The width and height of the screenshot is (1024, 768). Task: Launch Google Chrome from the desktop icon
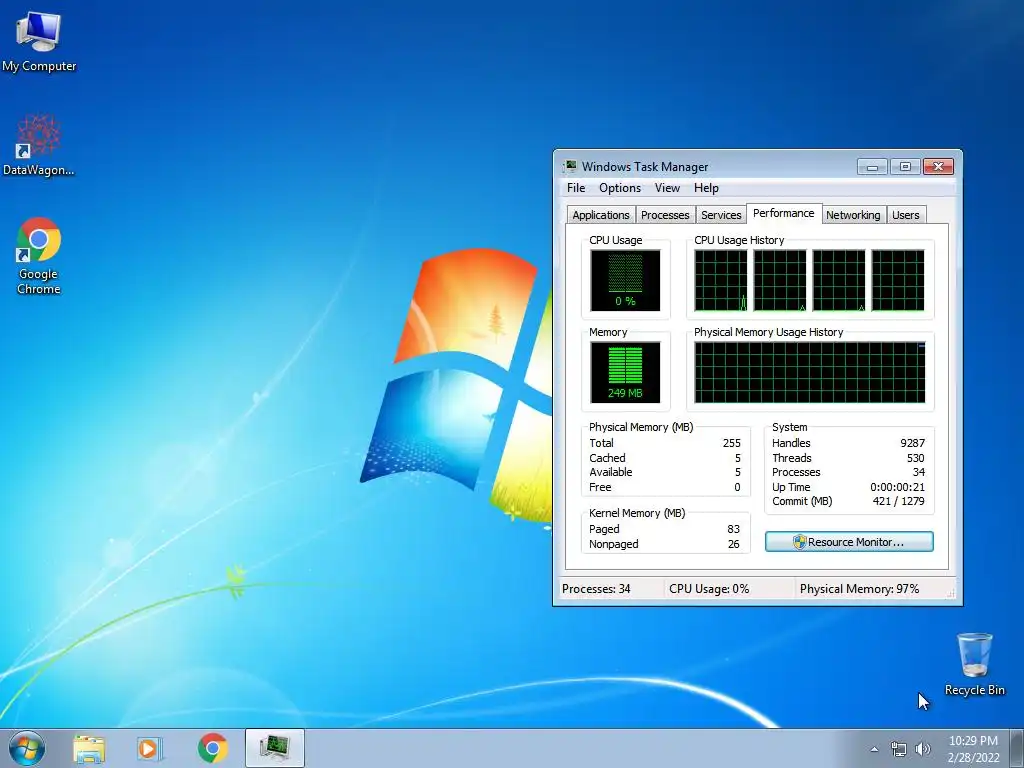point(39,255)
